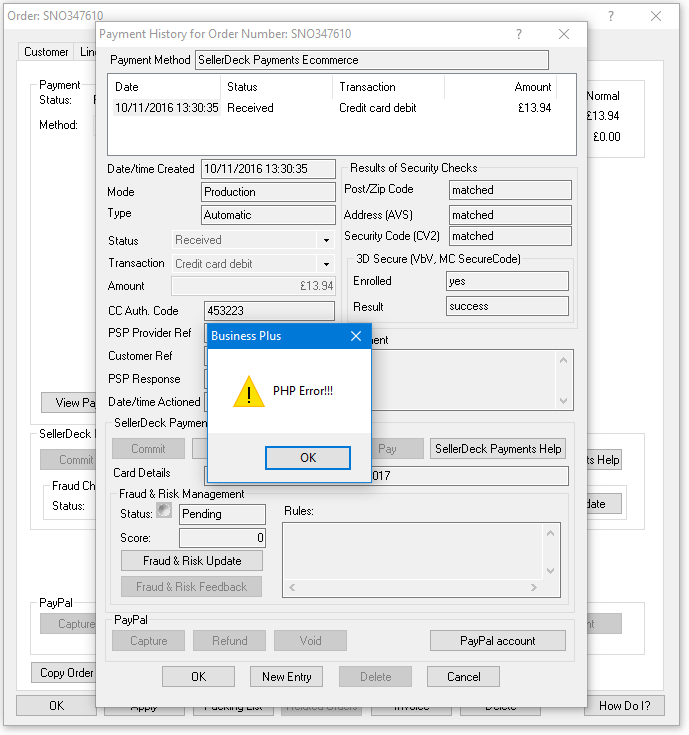Click the Address (AVS) result field

[x=510, y=215]
